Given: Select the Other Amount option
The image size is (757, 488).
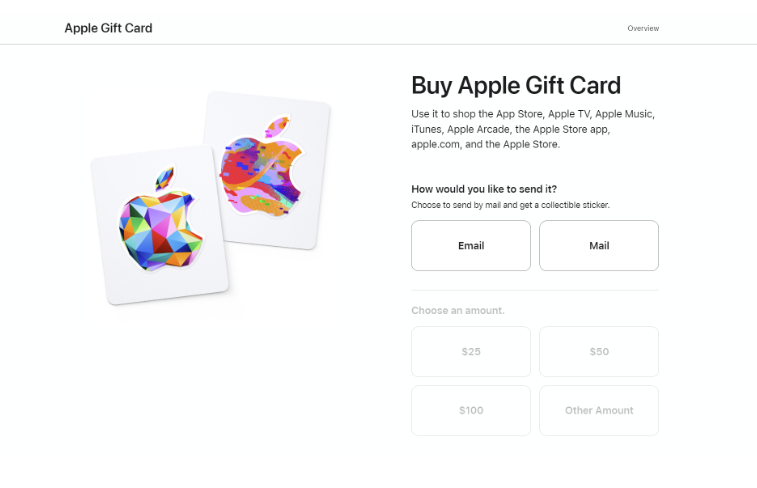Looking at the screenshot, I should 599,411.
